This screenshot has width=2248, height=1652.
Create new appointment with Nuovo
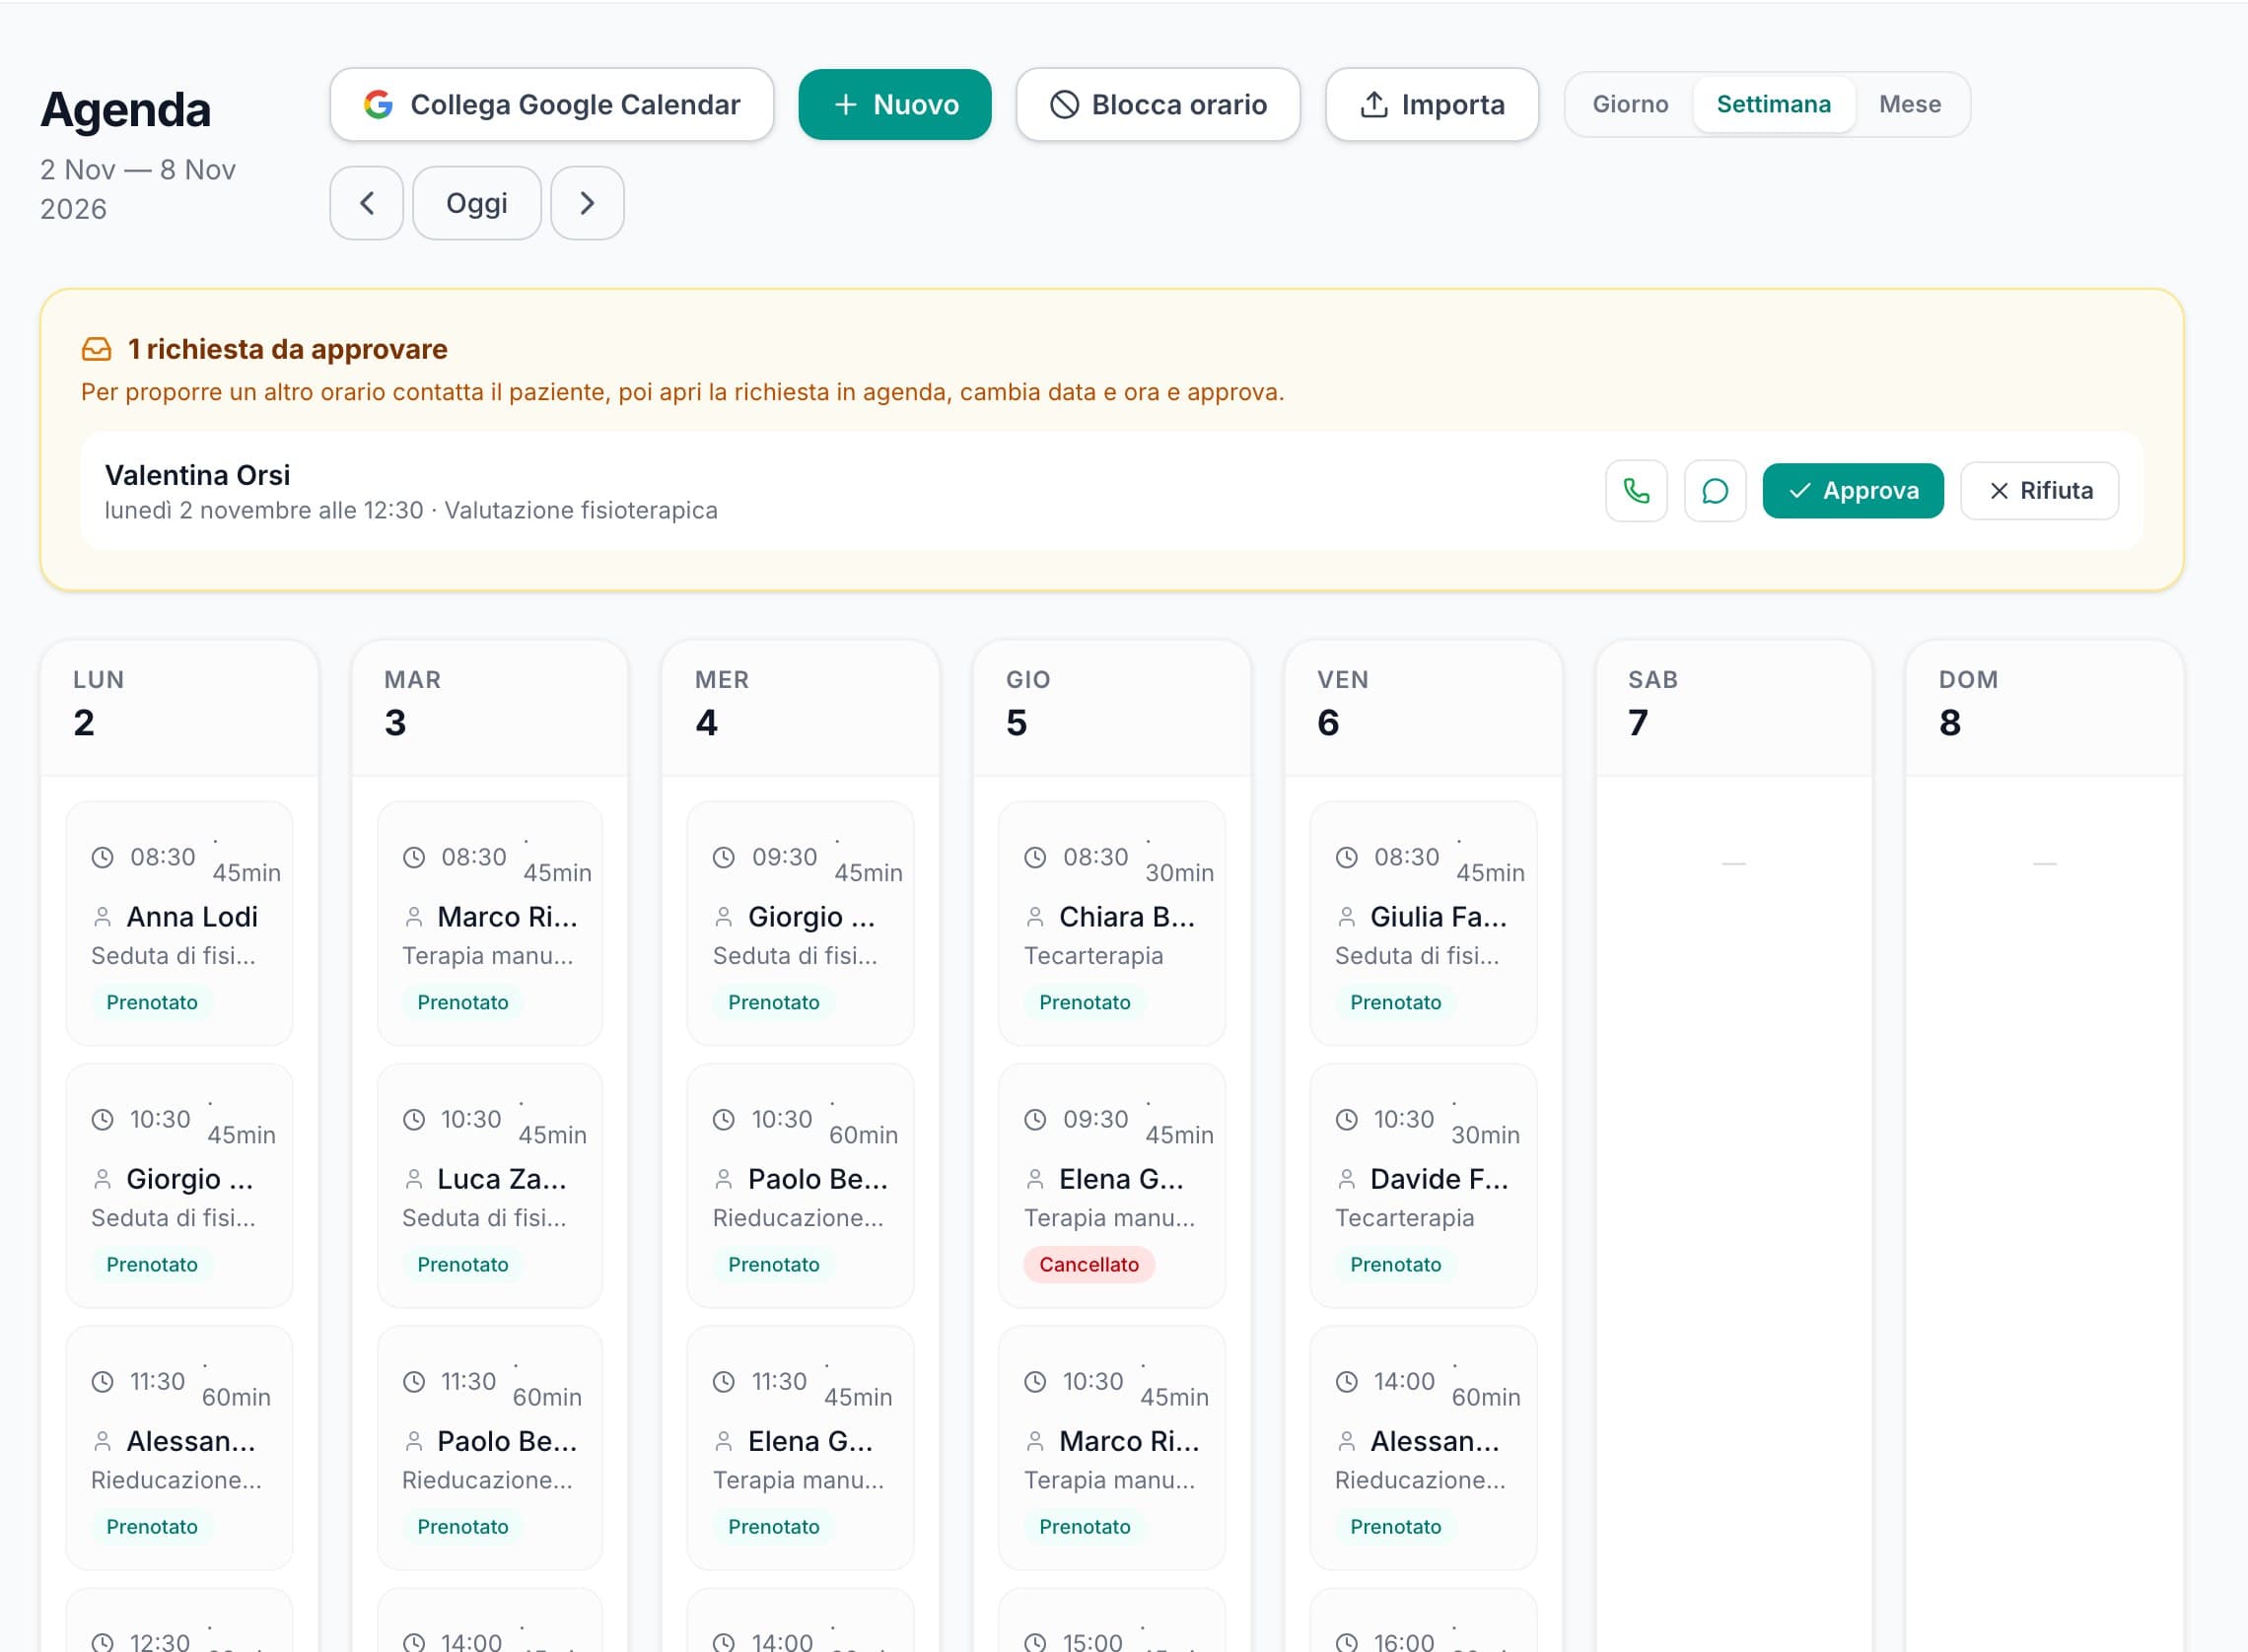(895, 104)
